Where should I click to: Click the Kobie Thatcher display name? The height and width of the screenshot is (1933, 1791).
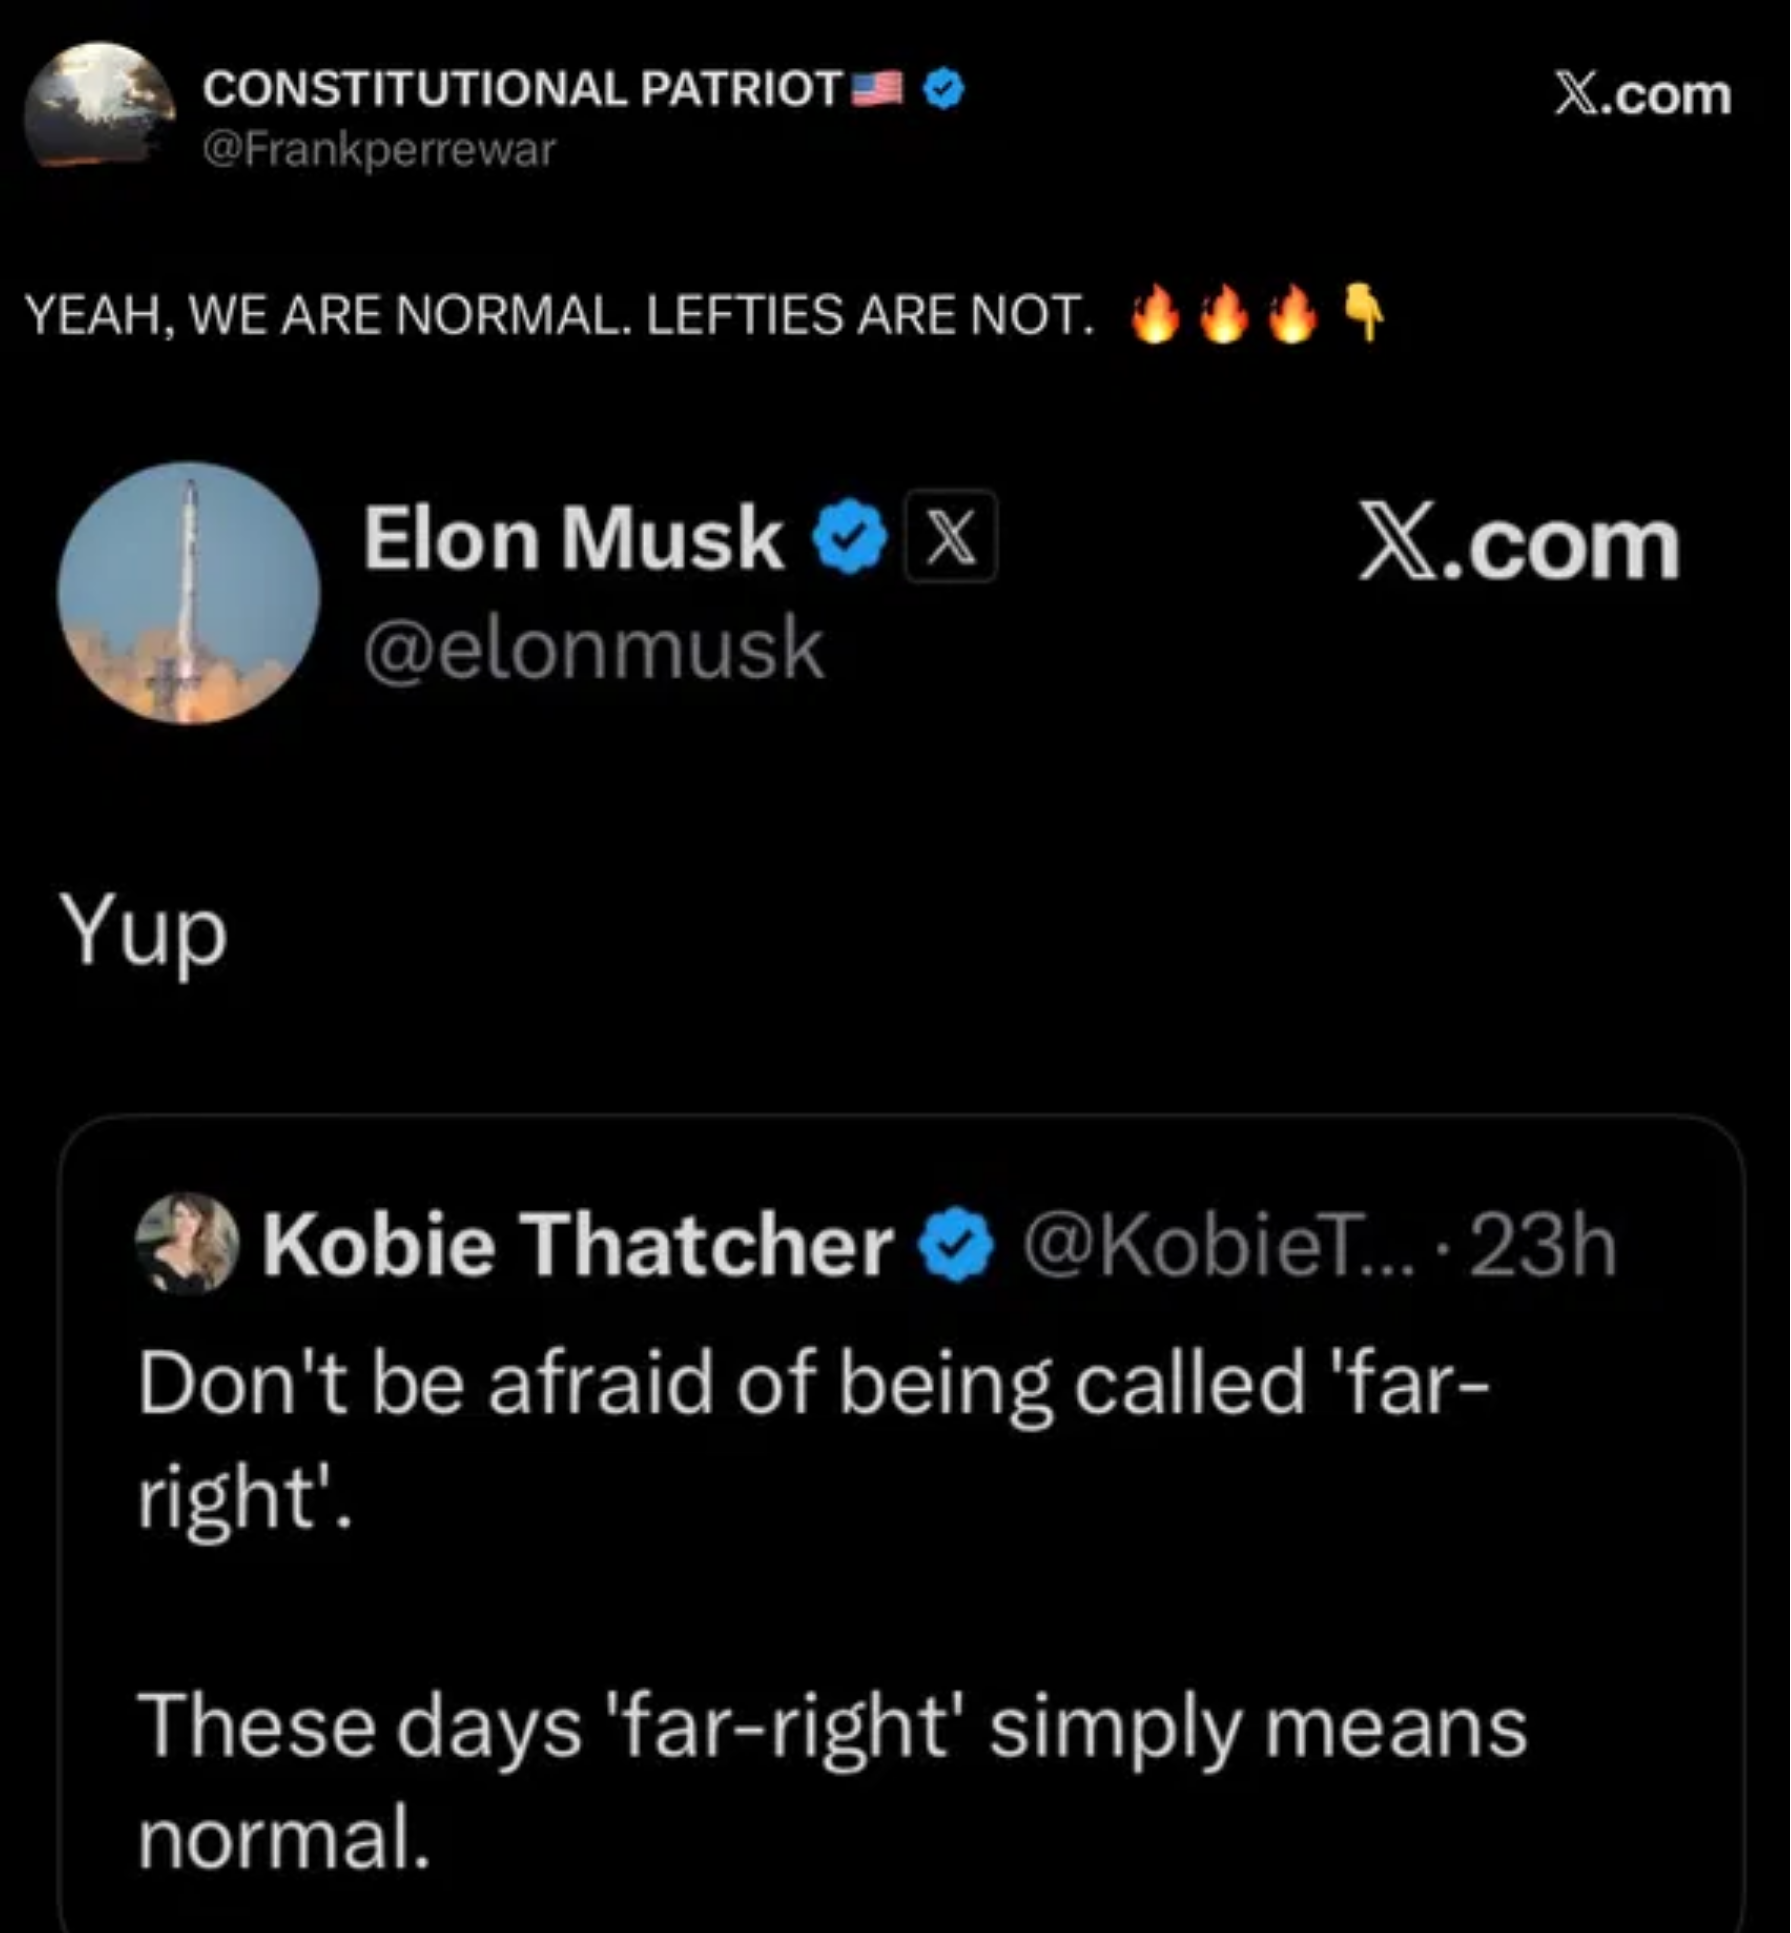577,1245
